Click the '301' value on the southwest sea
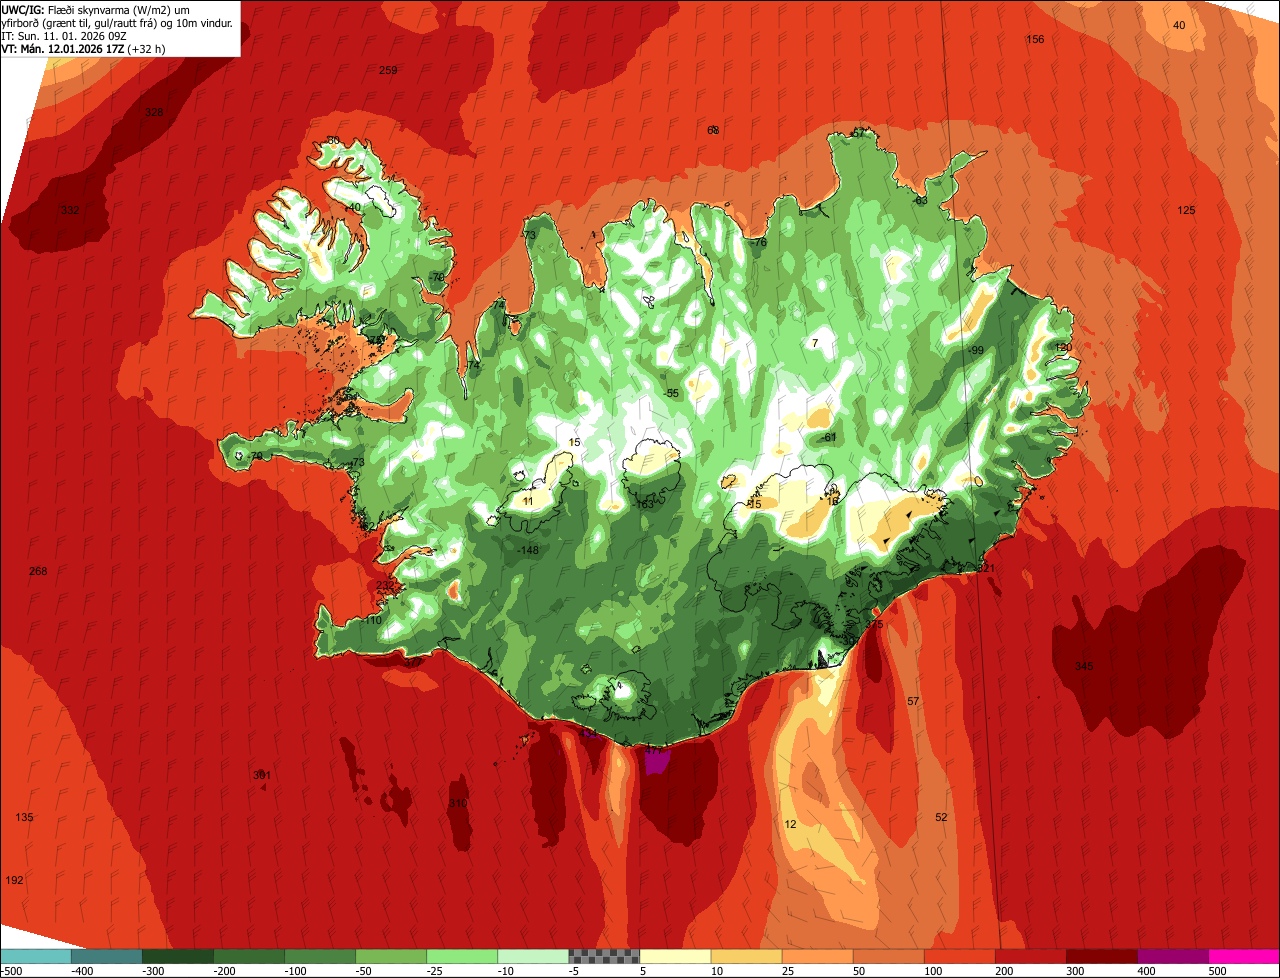The height and width of the screenshot is (978, 1280). point(262,774)
